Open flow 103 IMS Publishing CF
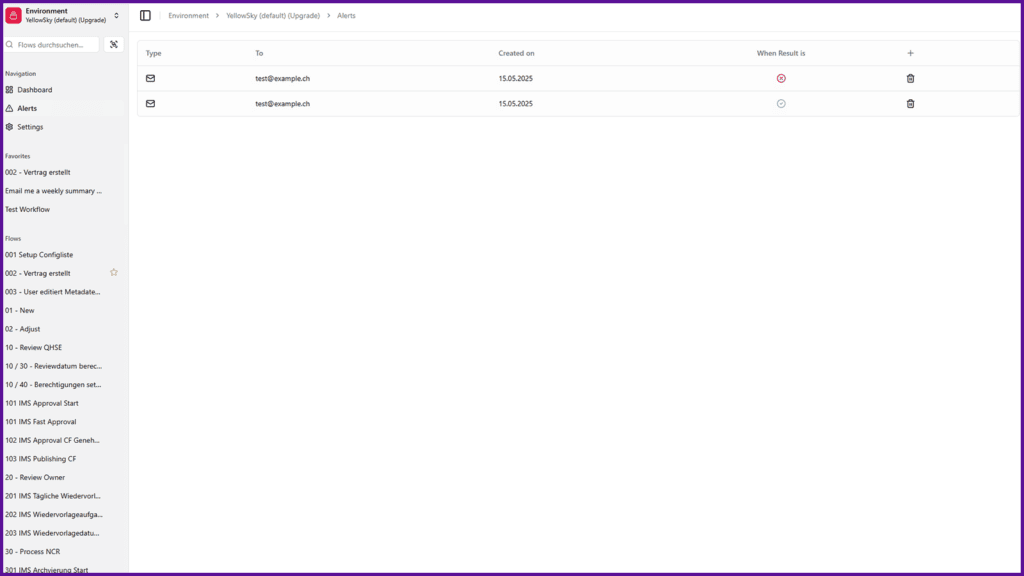1024x576 pixels. [x=40, y=459]
